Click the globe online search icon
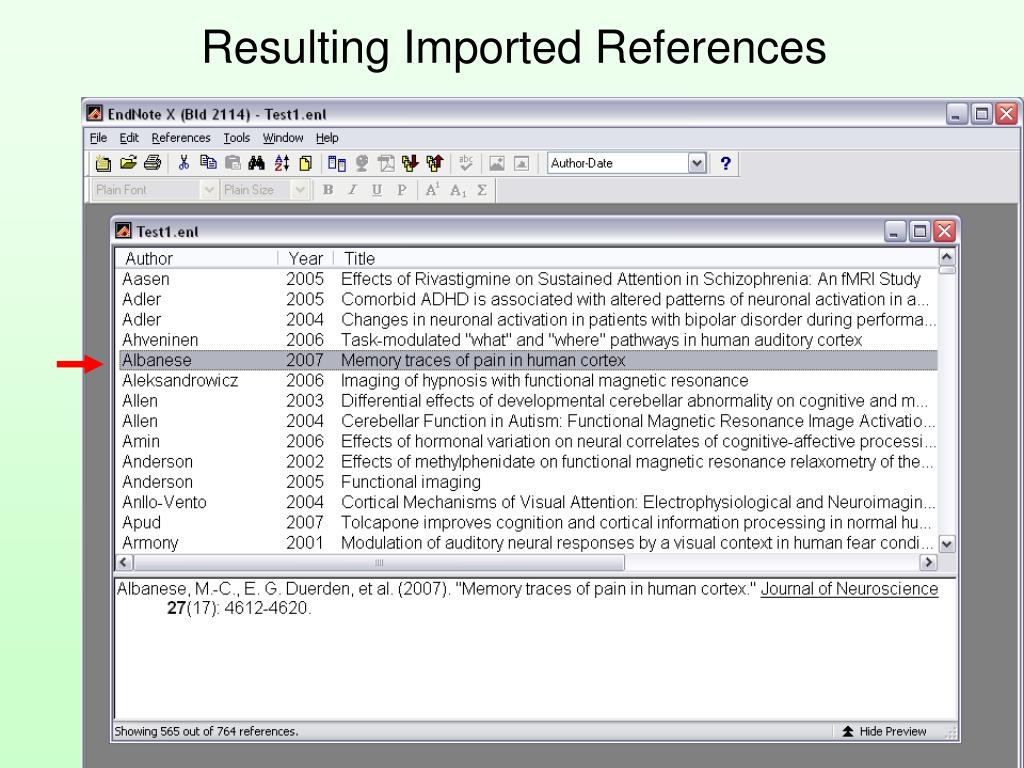This screenshot has height=768, width=1024. tap(362, 163)
